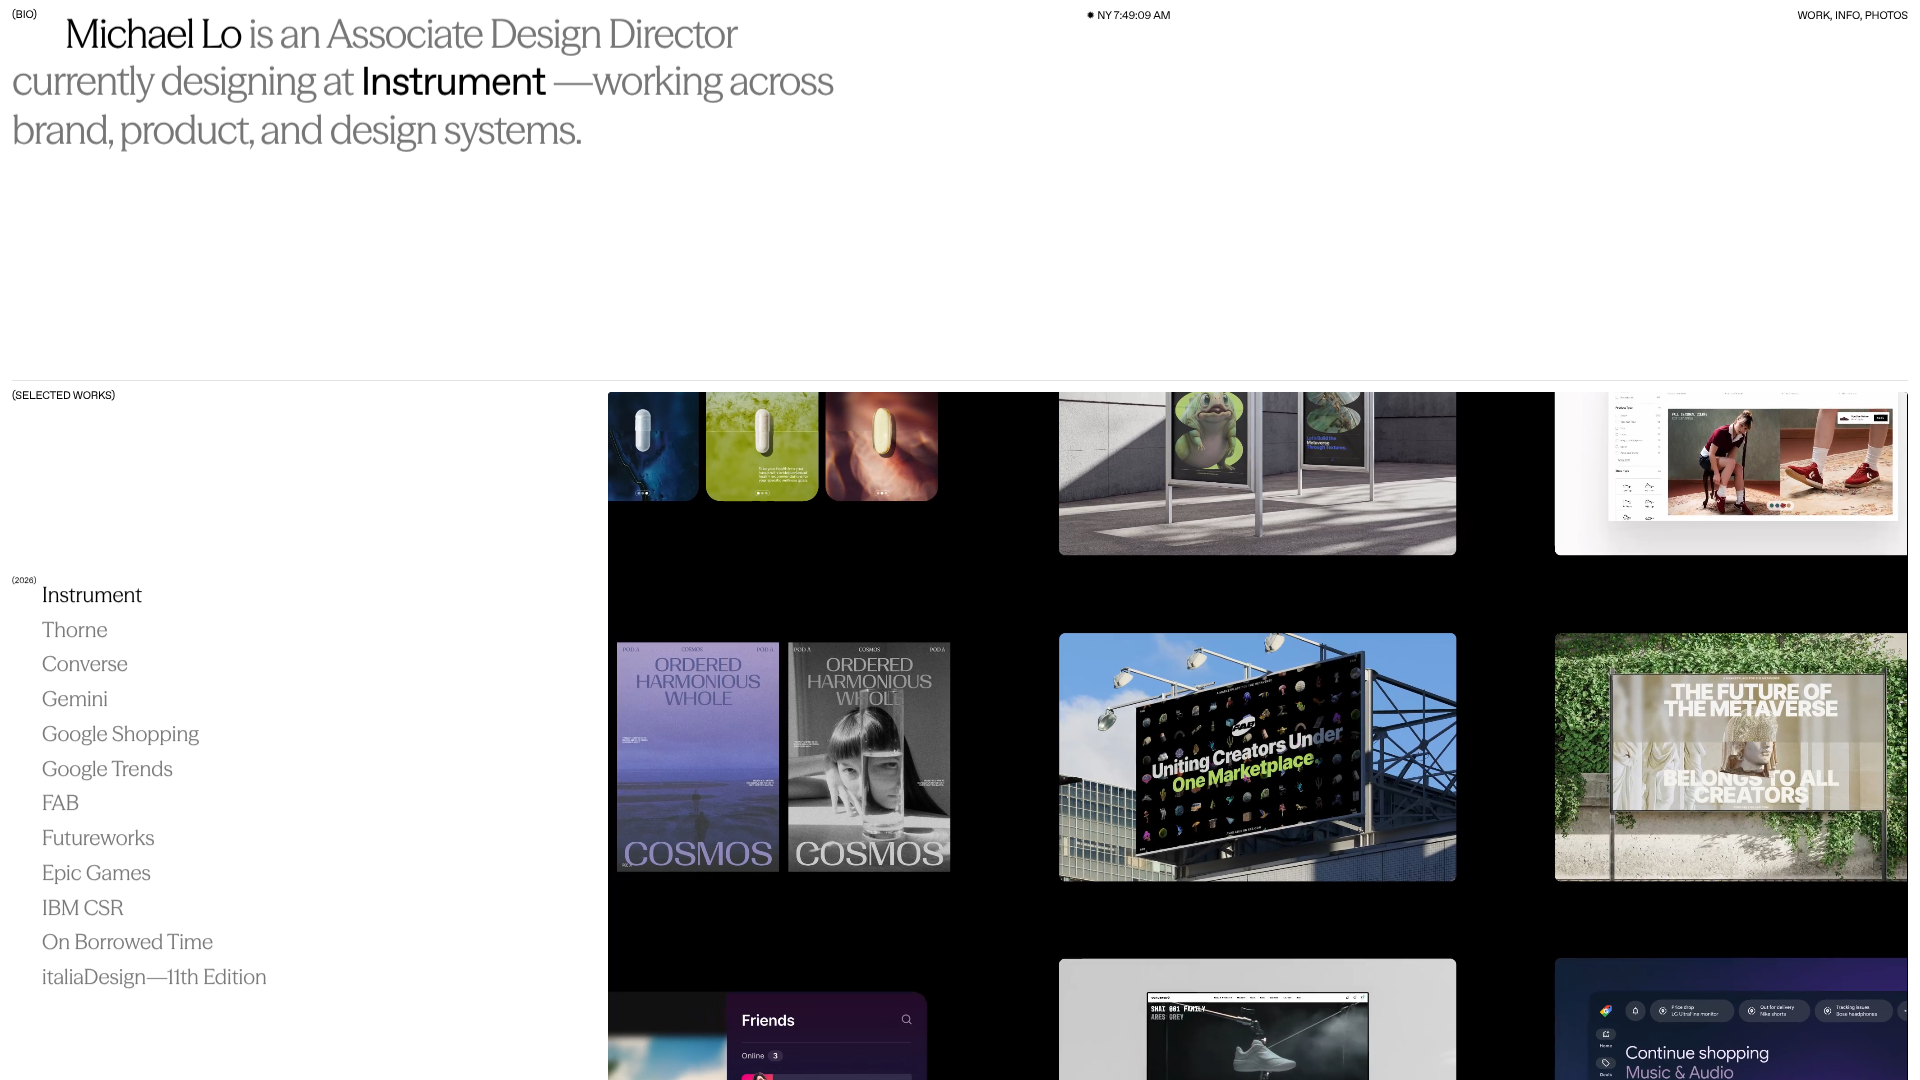Screen dimensions: 1920x1080
Task: Open the italiaDesign—11th Edition project
Action: point(154,976)
